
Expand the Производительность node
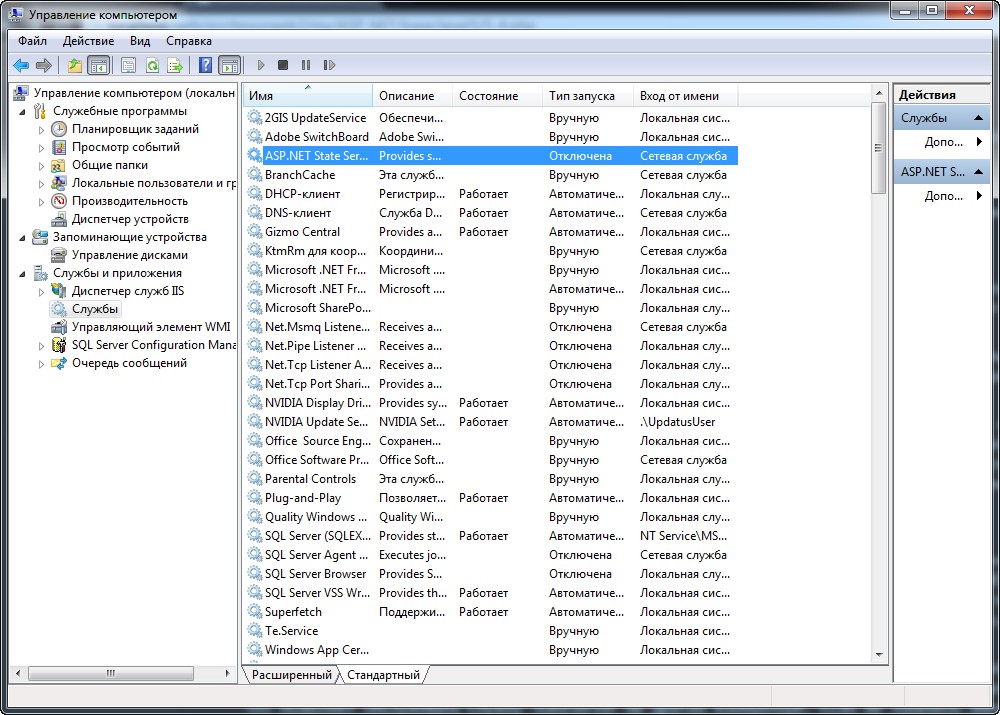click(x=41, y=202)
